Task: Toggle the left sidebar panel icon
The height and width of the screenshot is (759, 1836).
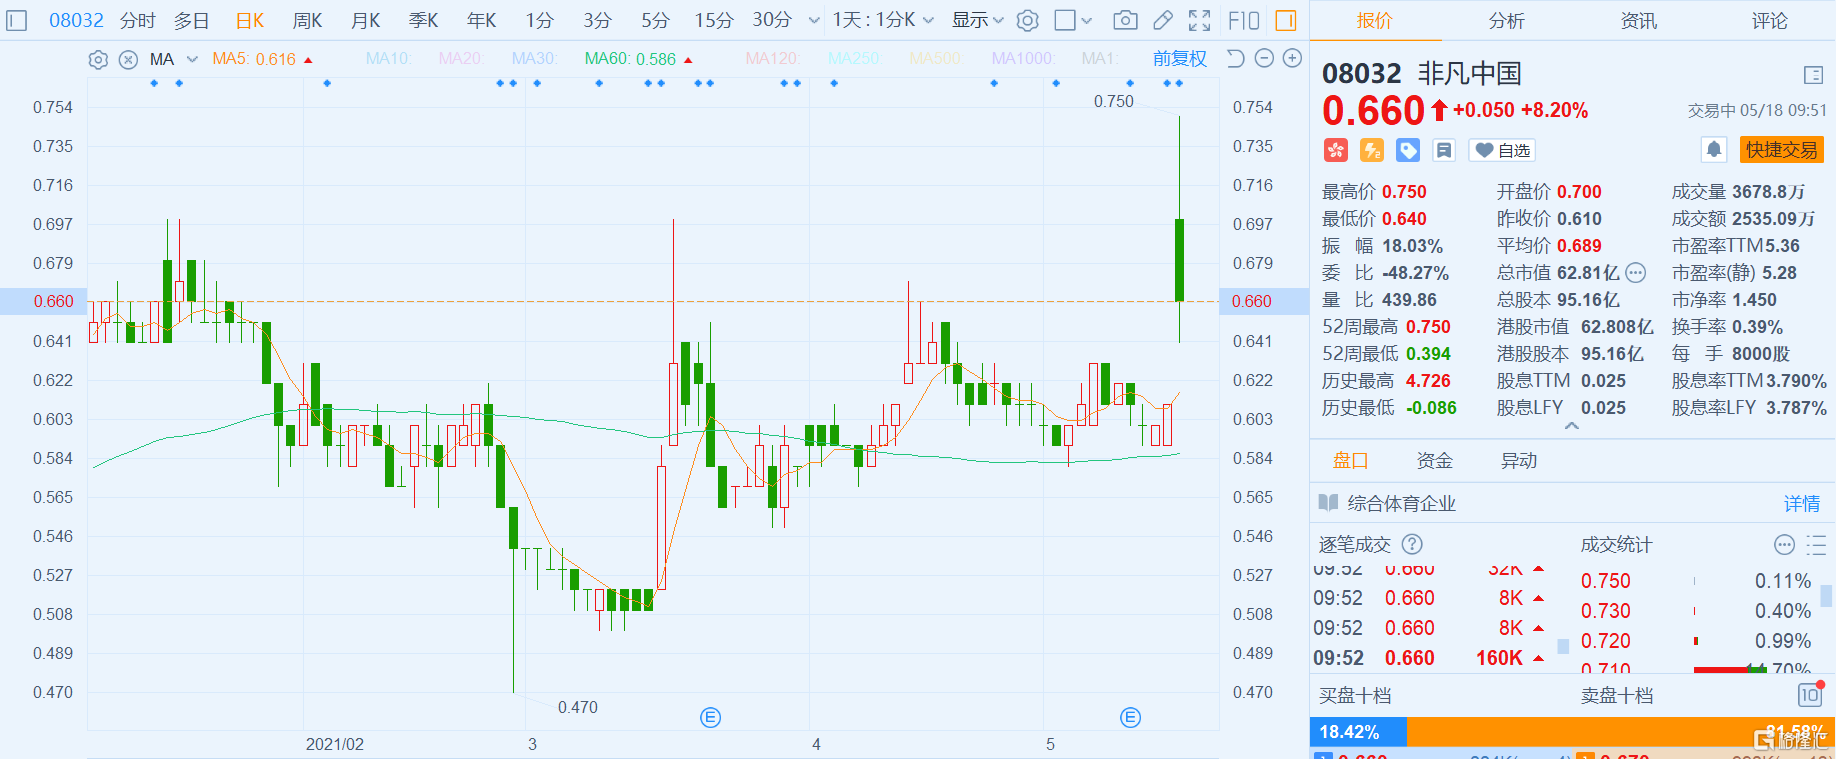Action: pos(17,20)
